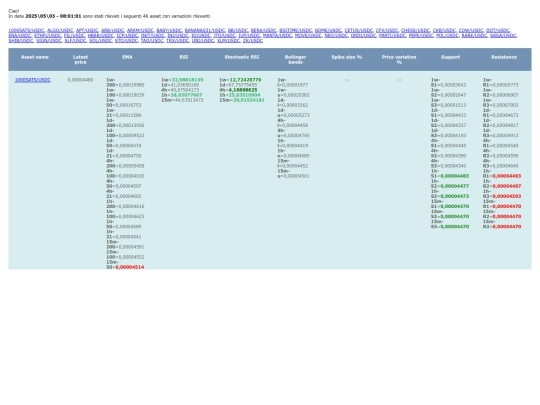
Task: Click the PEPE/USDC link
Action: [421, 35]
